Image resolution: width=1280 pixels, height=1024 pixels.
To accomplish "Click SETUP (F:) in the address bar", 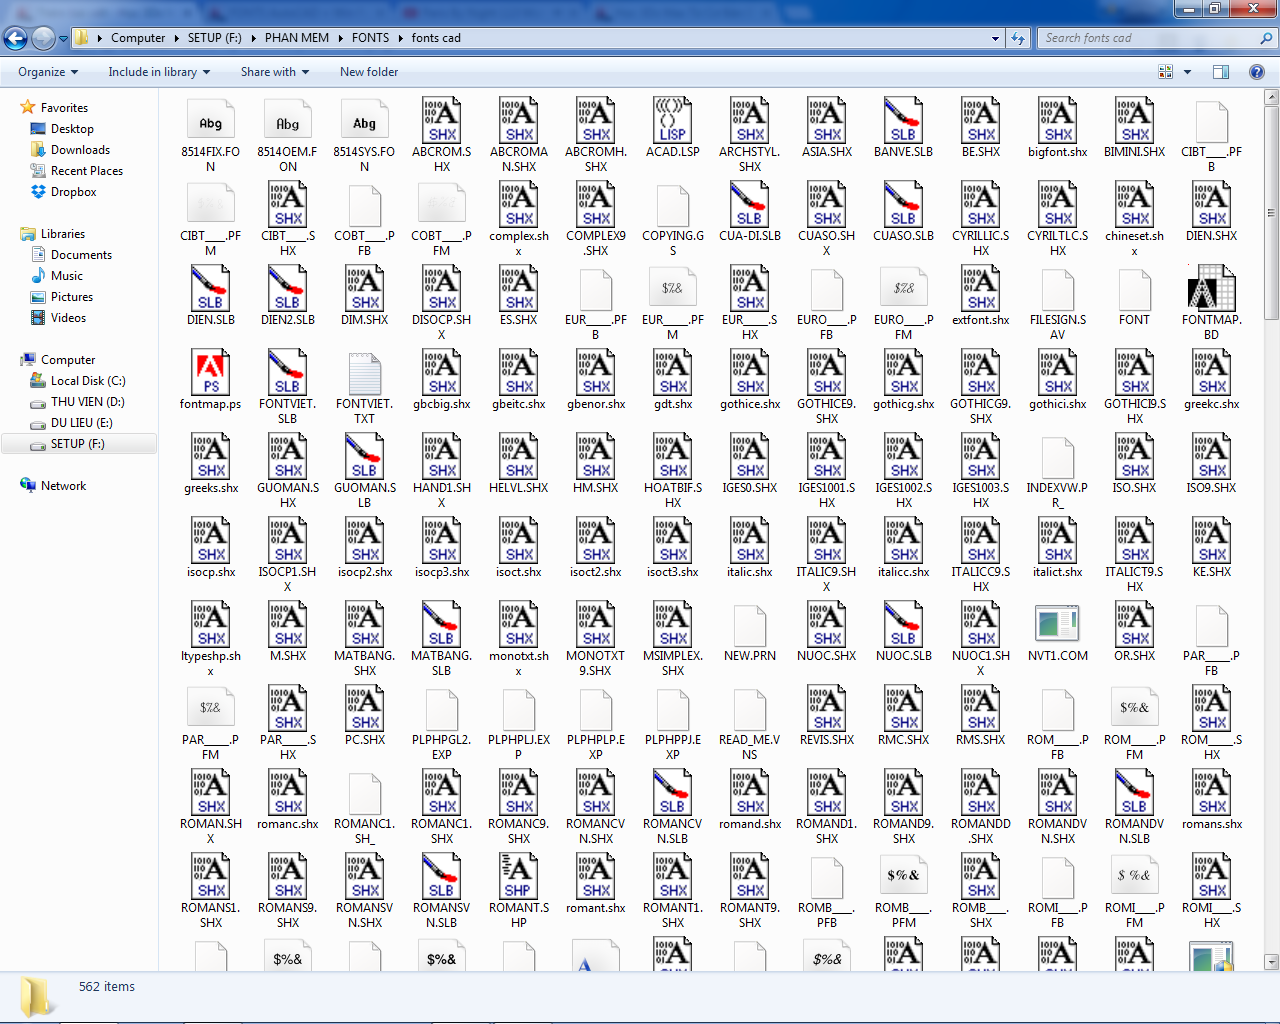I will coord(215,38).
